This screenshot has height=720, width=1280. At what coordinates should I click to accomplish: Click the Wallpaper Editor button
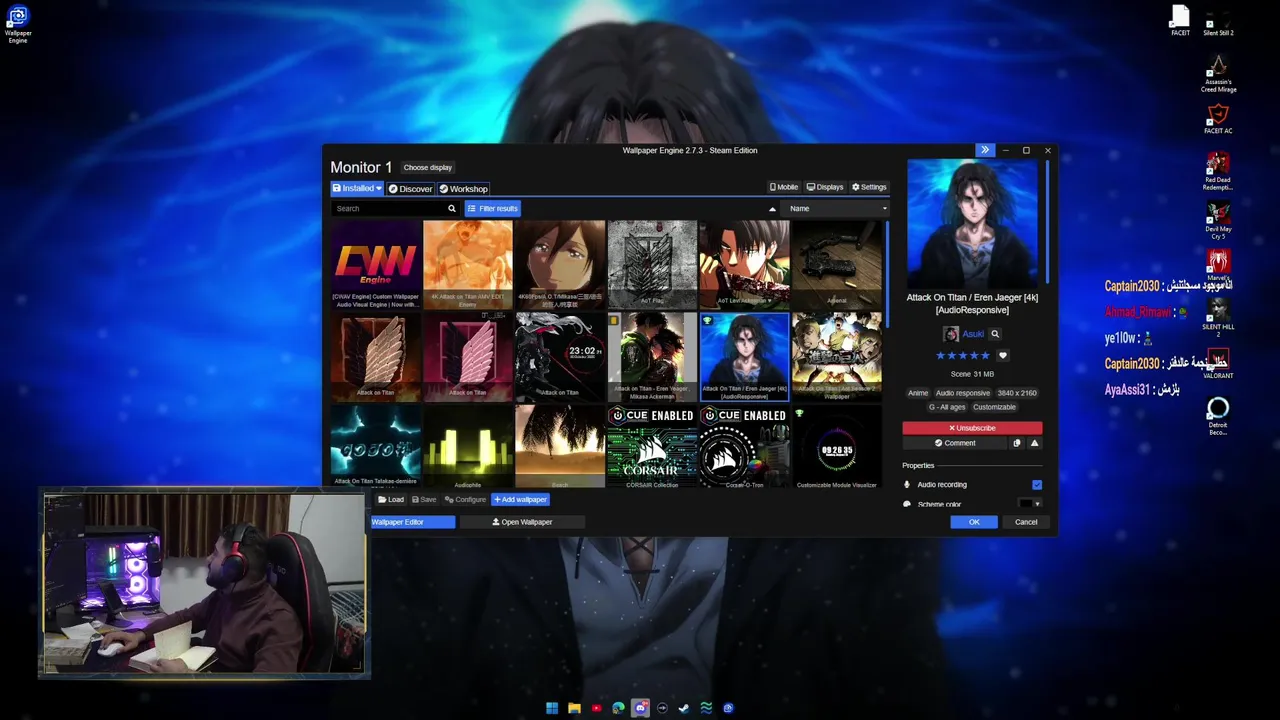pos(413,522)
